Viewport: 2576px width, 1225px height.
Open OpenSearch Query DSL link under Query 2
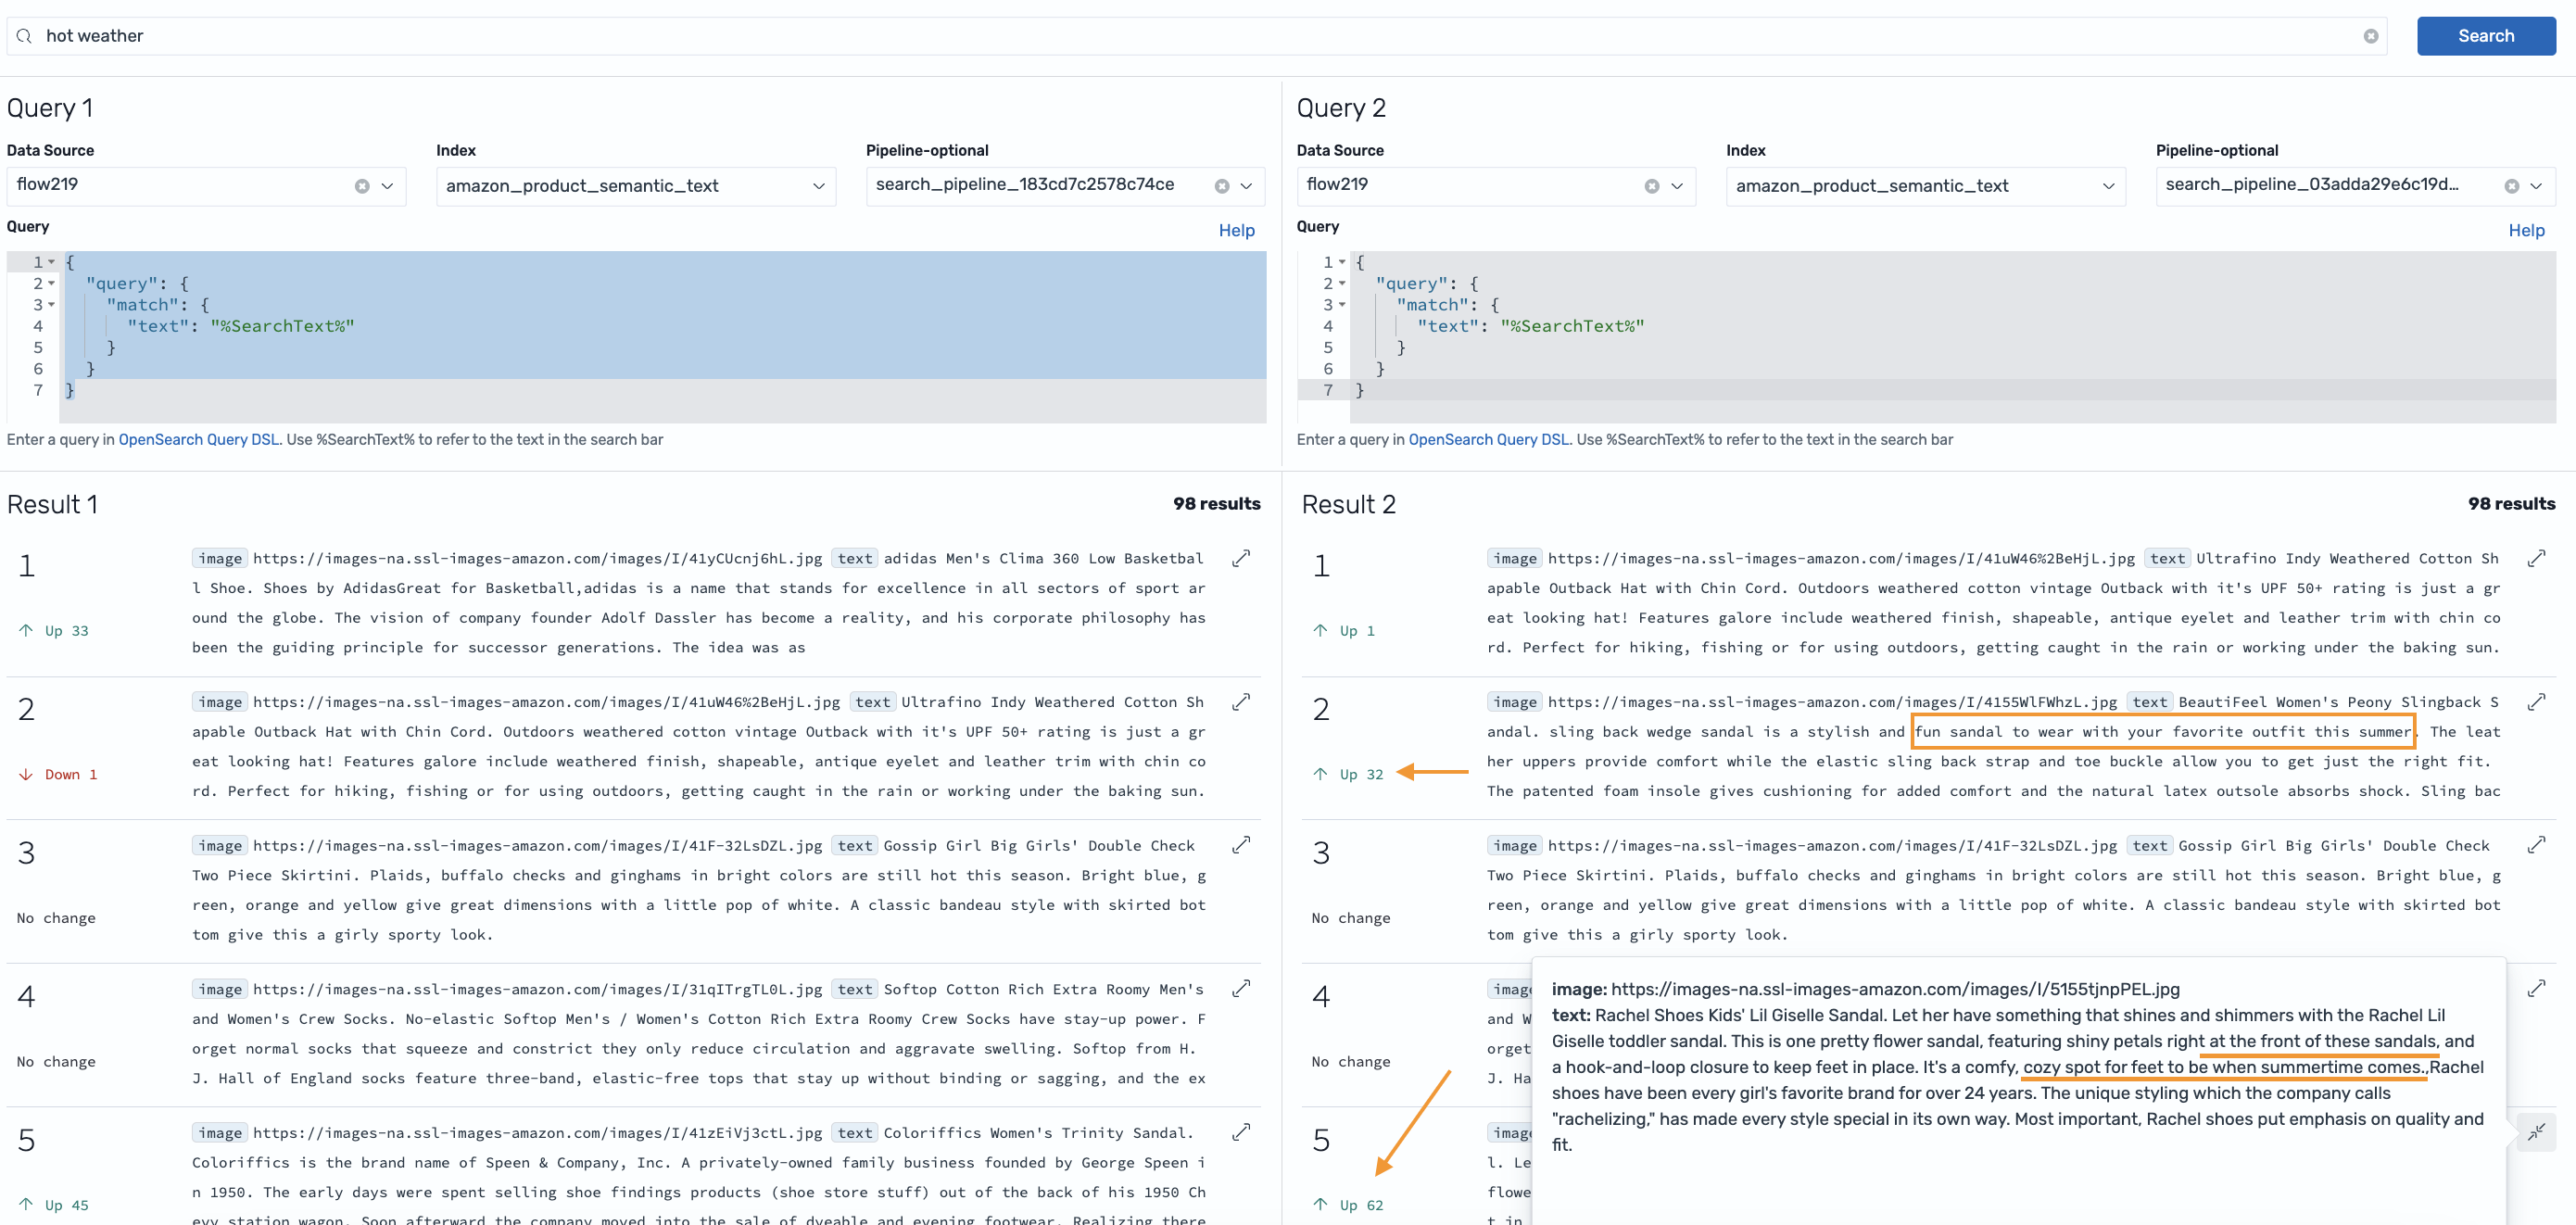[x=1488, y=439]
